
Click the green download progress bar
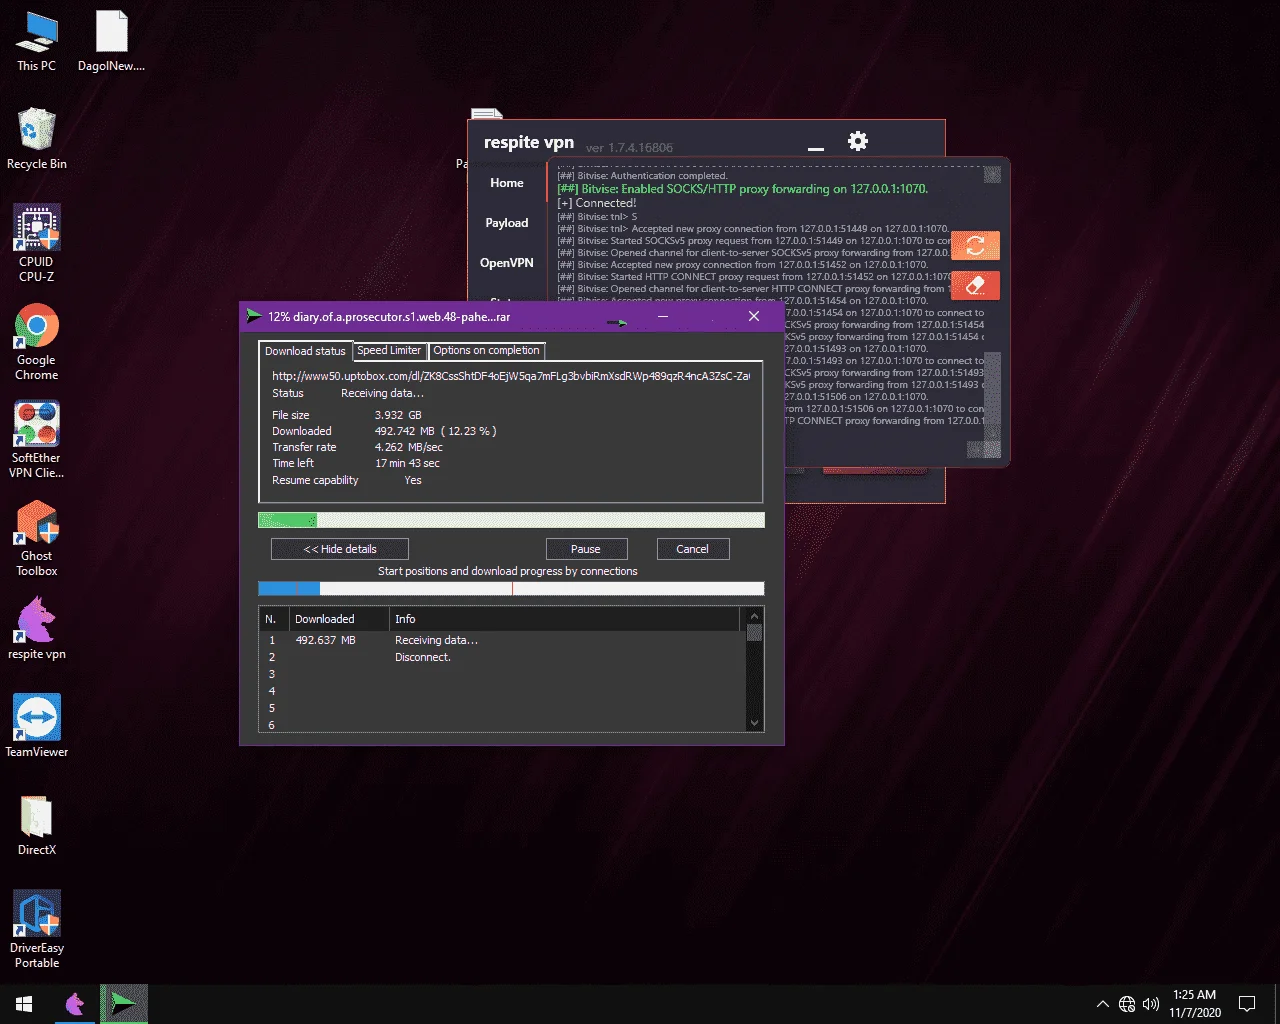tap(511, 520)
